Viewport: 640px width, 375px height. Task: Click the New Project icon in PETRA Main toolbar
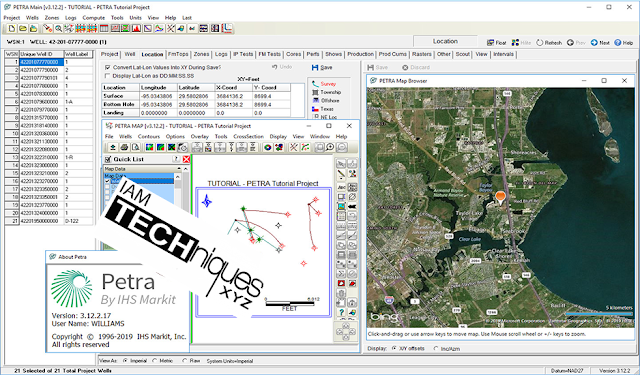12,29
